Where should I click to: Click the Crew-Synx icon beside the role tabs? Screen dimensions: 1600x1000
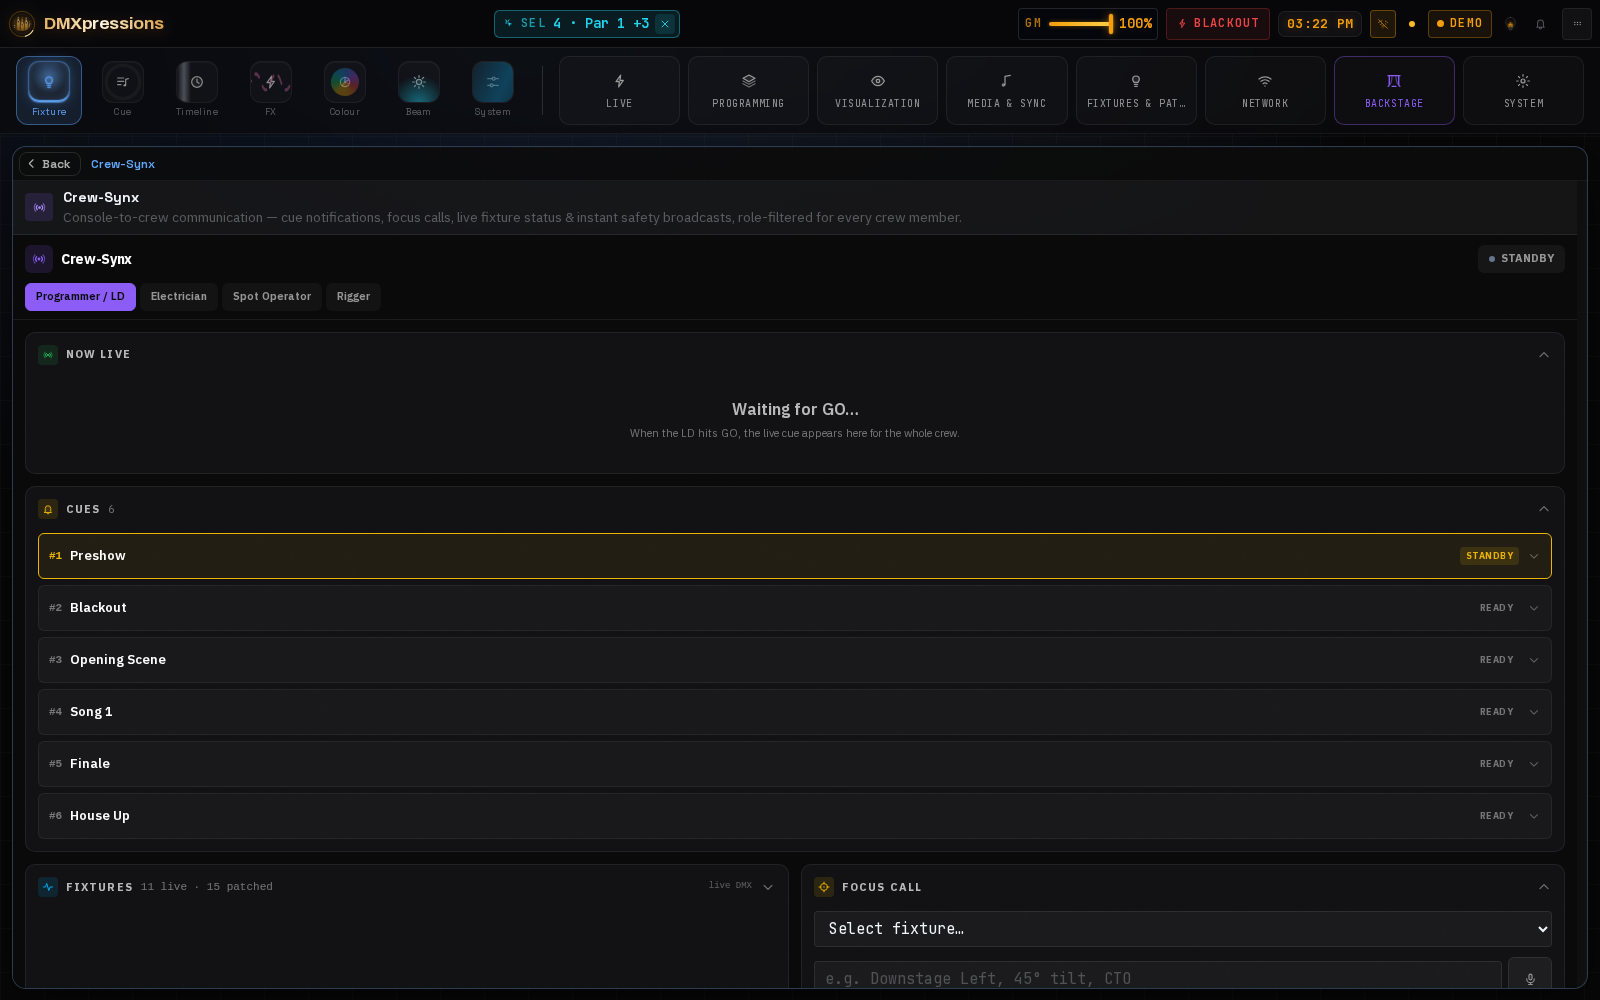[39, 259]
